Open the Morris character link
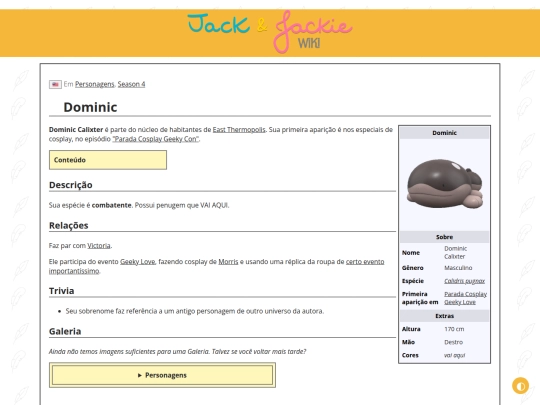Image resolution: width=540 pixels, height=405 pixels. coord(228,262)
